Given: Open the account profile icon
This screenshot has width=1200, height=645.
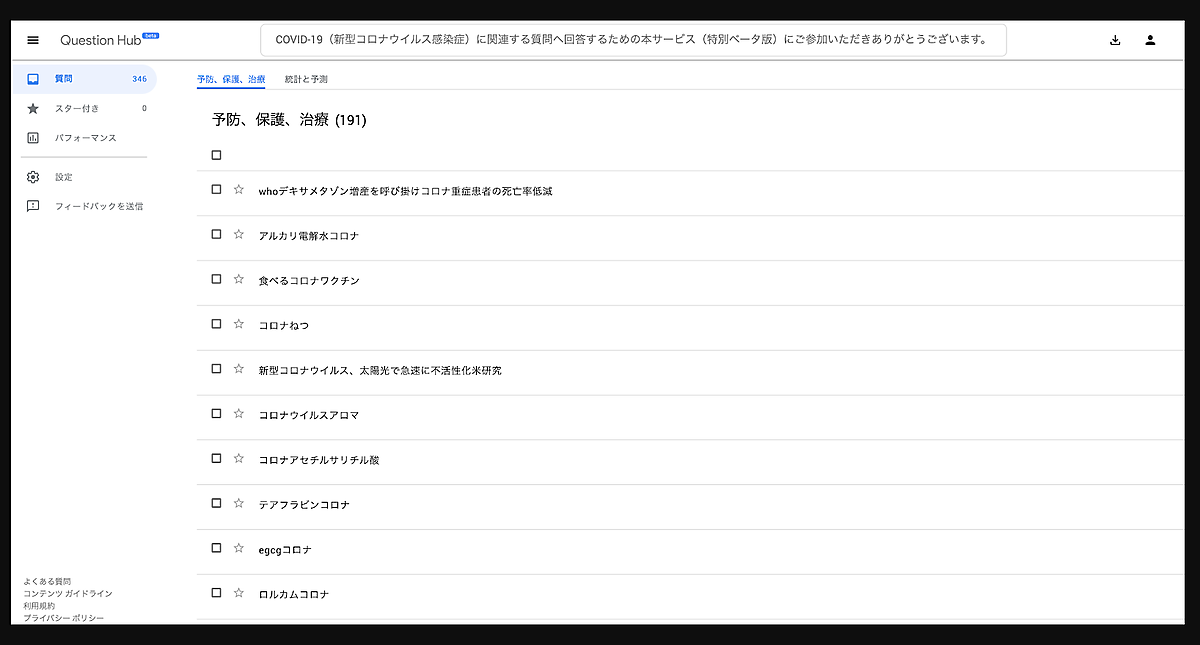Looking at the screenshot, I should pyautogui.click(x=1150, y=40).
